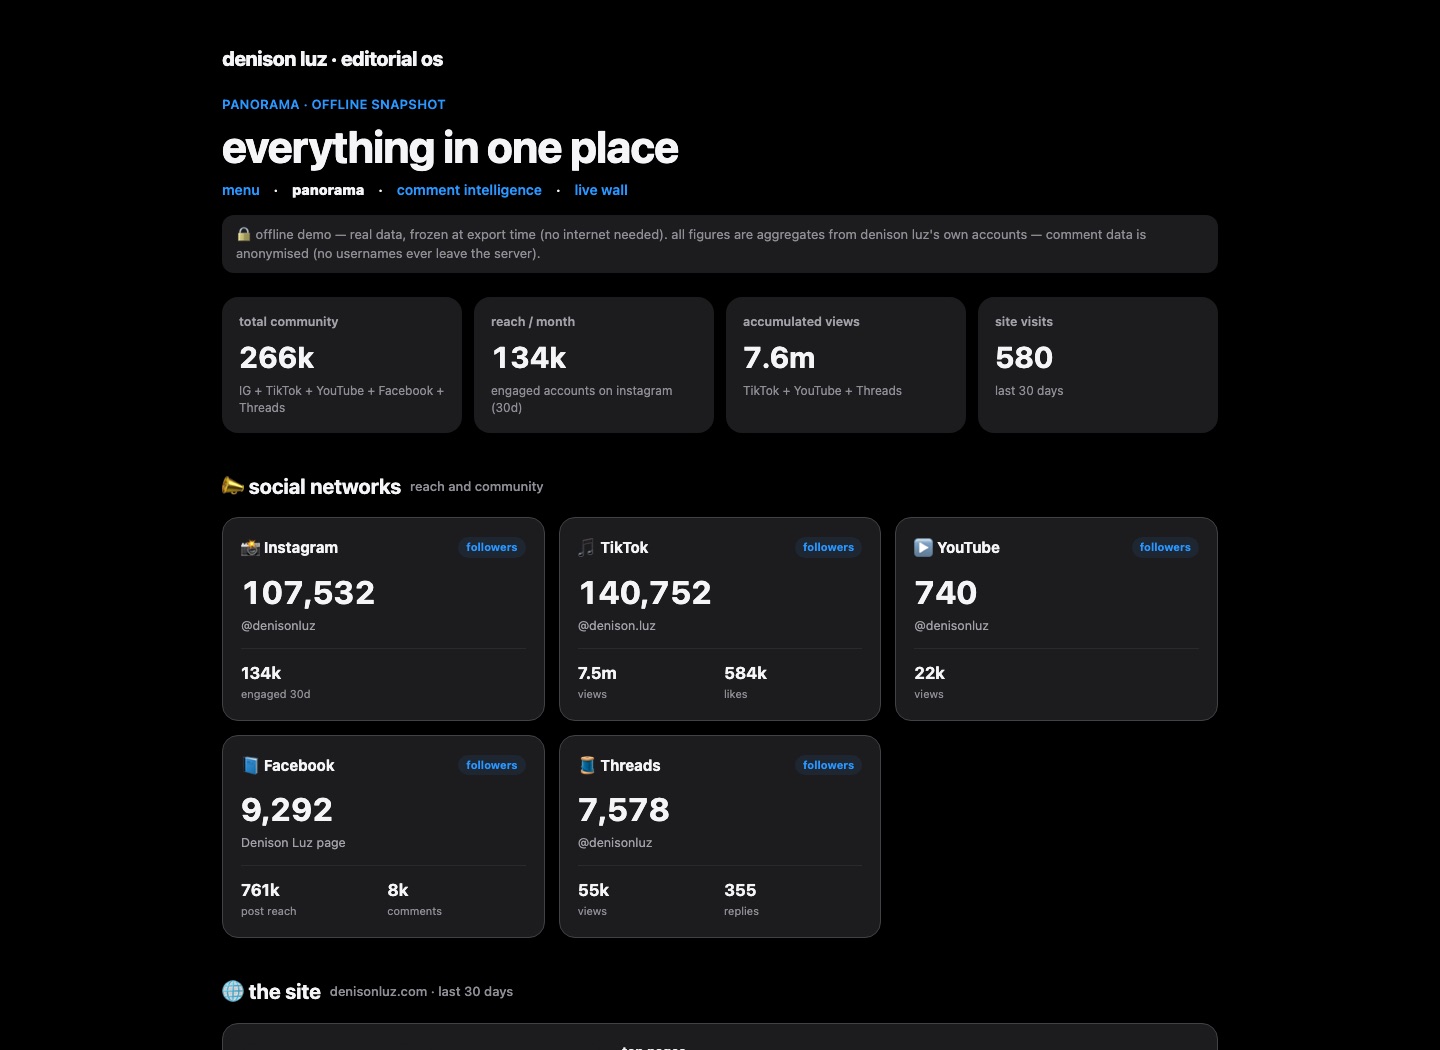
Task: Click the Facebook book icon
Action: (x=250, y=766)
